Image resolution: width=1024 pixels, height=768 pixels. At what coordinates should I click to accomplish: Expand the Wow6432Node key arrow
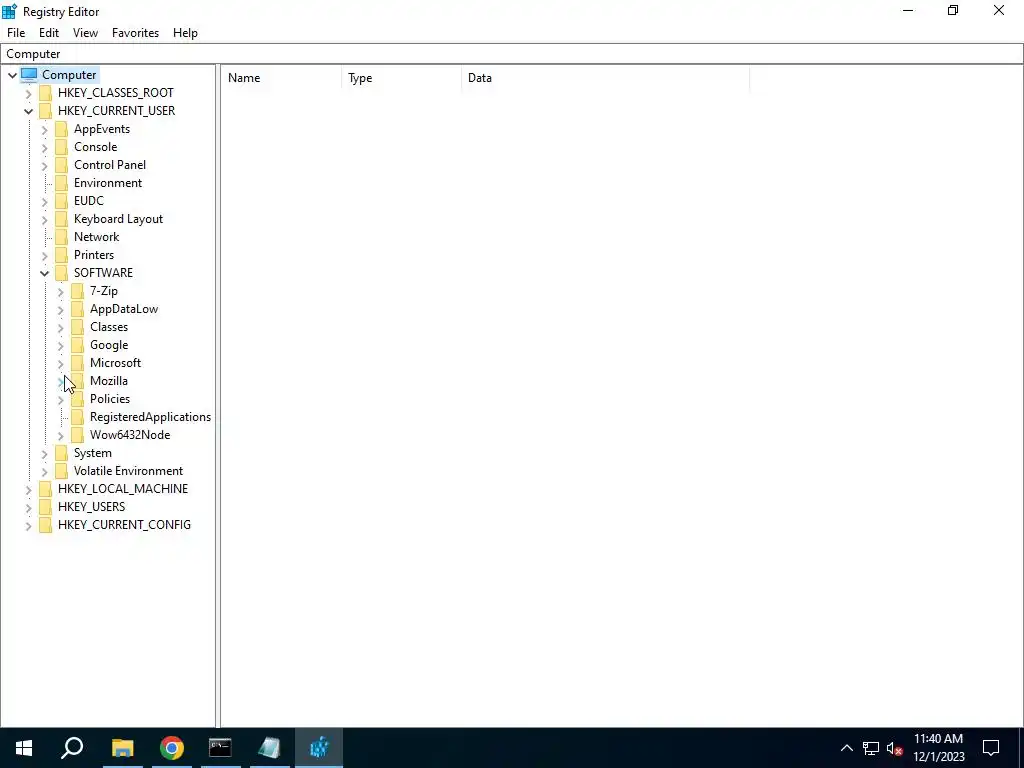tap(61, 435)
